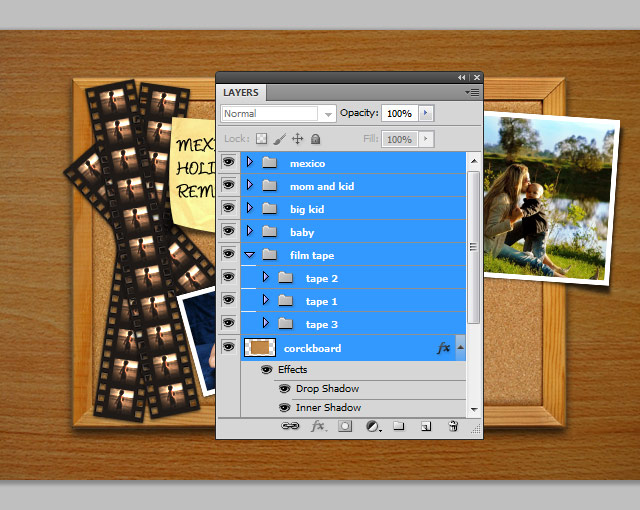
Task: Click the lock all padlock icon
Action: pyautogui.click(x=315, y=139)
